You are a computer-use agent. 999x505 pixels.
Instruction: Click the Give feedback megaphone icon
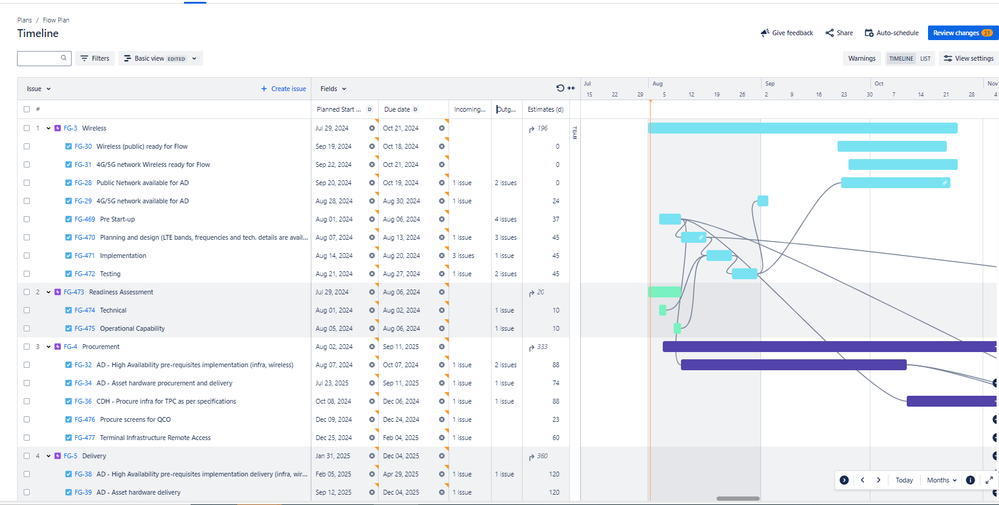[765, 33]
